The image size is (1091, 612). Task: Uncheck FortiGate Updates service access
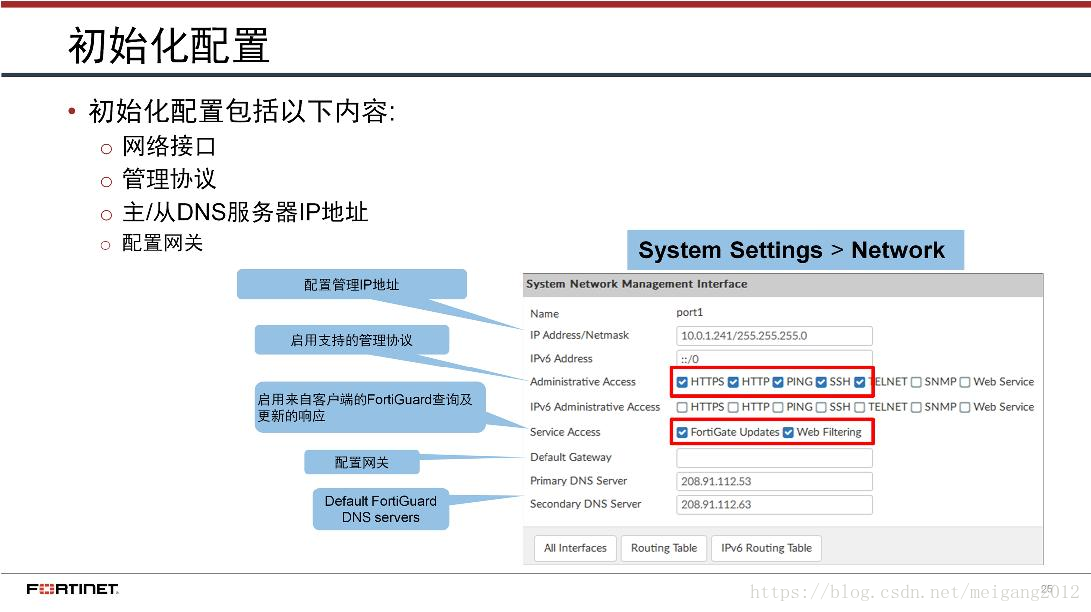pos(682,433)
